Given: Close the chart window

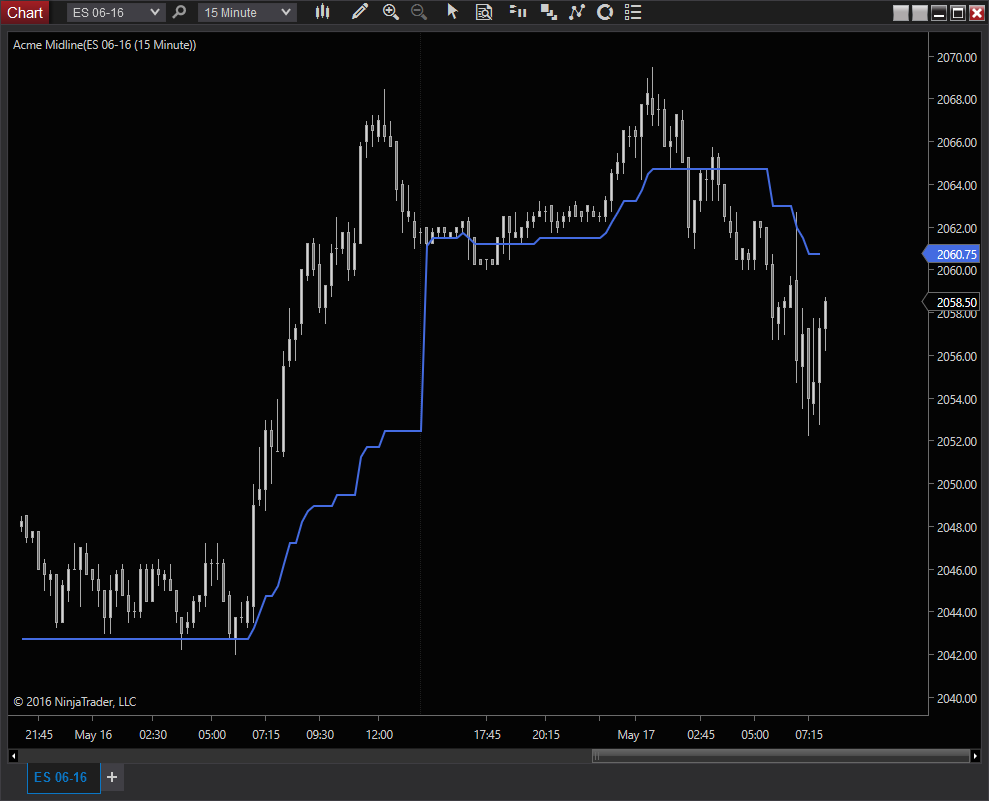Looking at the screenshot, I should point(976,13).
